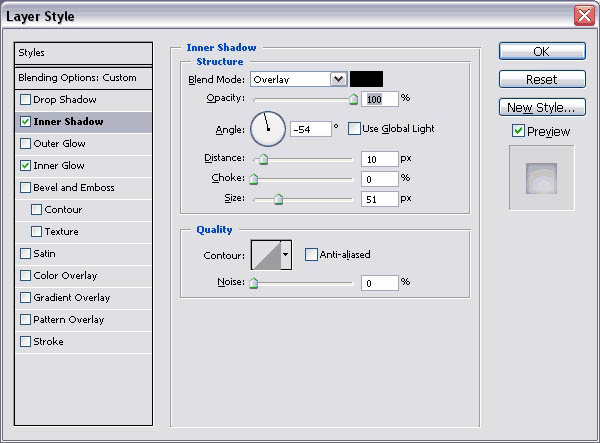Click the Opacity slider handle
This screenshot has height=443, width=600.
pyautogui.click(x=352, y=99)
